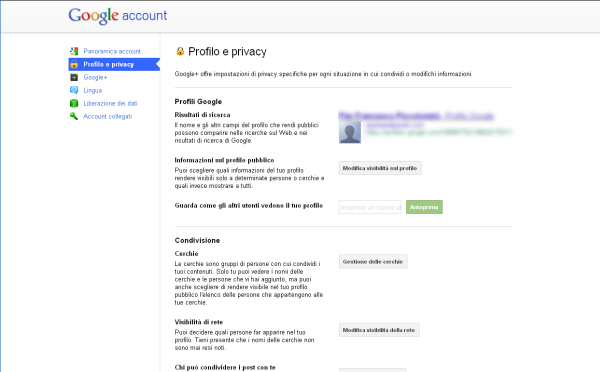Open Account collegati section
600x372 pixels.
click(108, 116)
